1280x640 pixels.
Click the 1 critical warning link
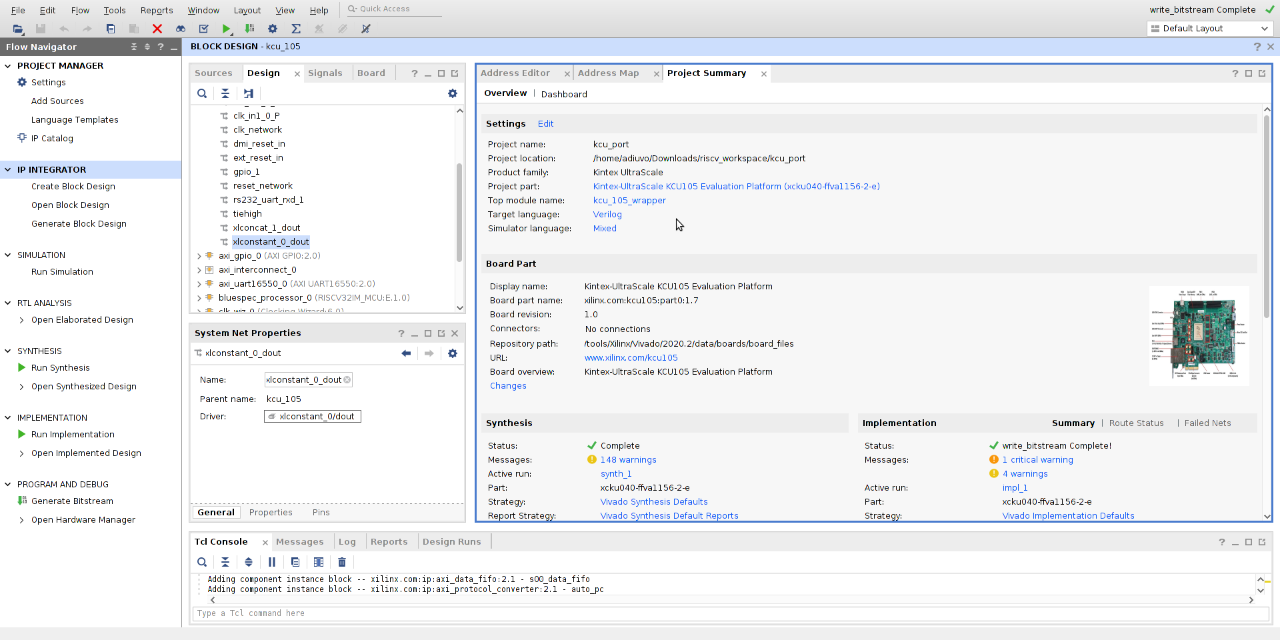coord(1038,460)
